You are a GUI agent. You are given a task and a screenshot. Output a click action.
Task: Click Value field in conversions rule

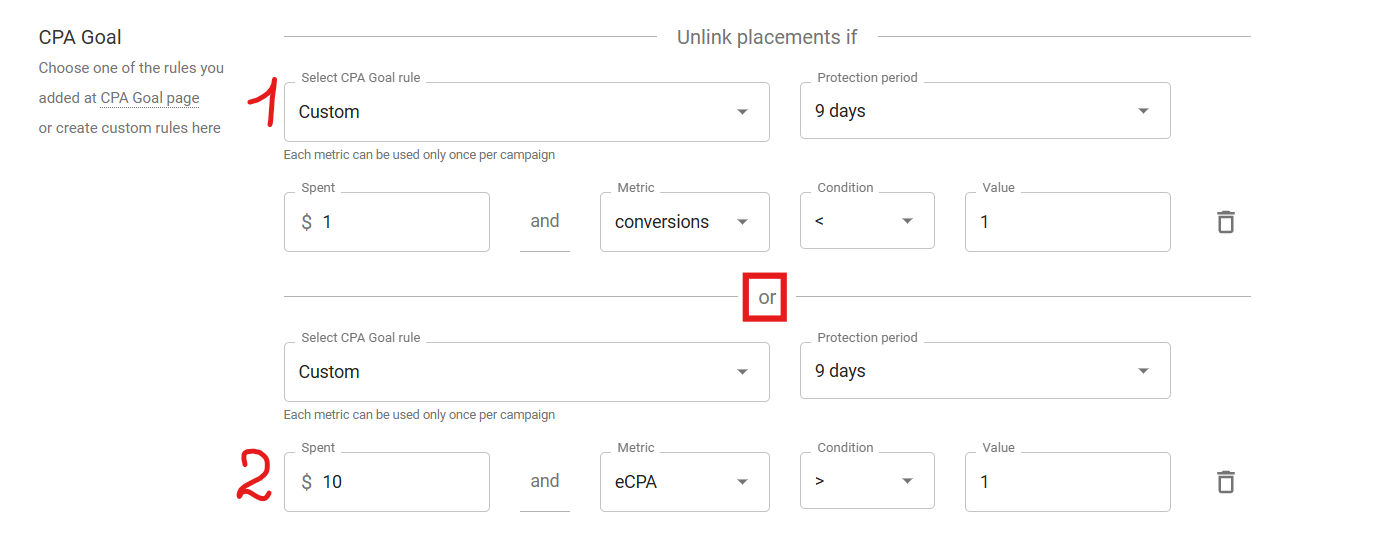1066,222
